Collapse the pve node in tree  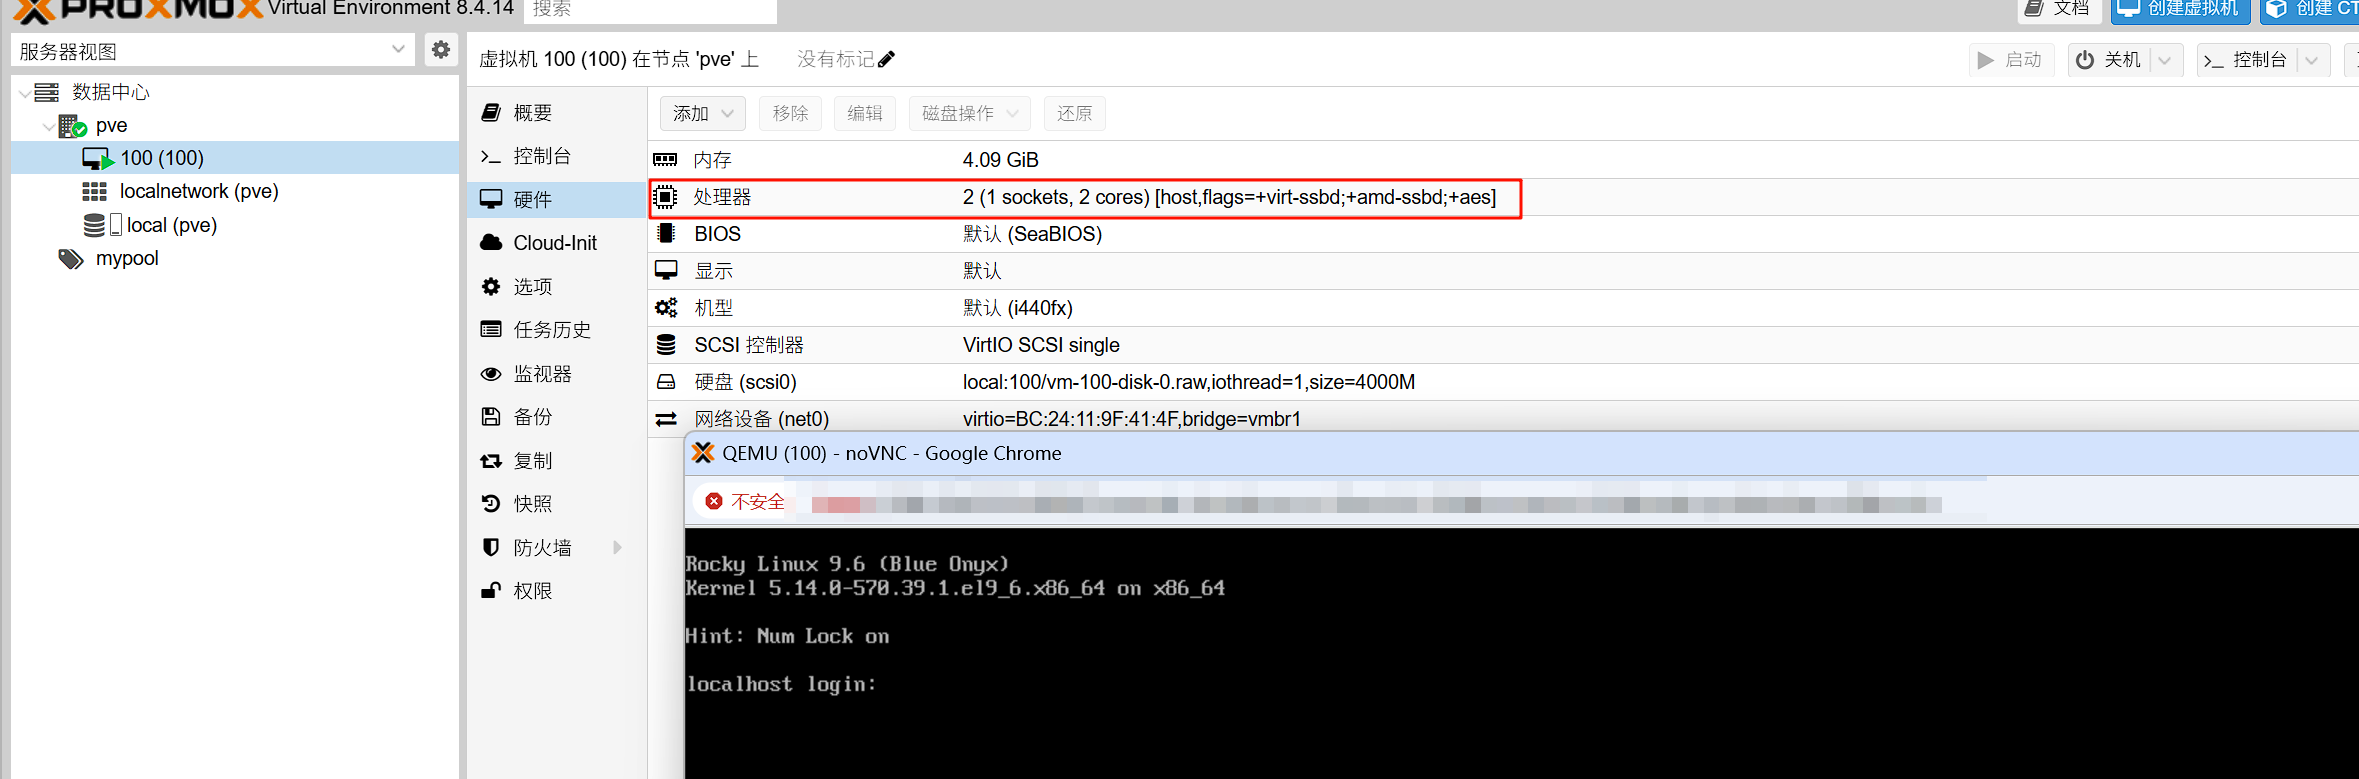click(x=48, y=126)
